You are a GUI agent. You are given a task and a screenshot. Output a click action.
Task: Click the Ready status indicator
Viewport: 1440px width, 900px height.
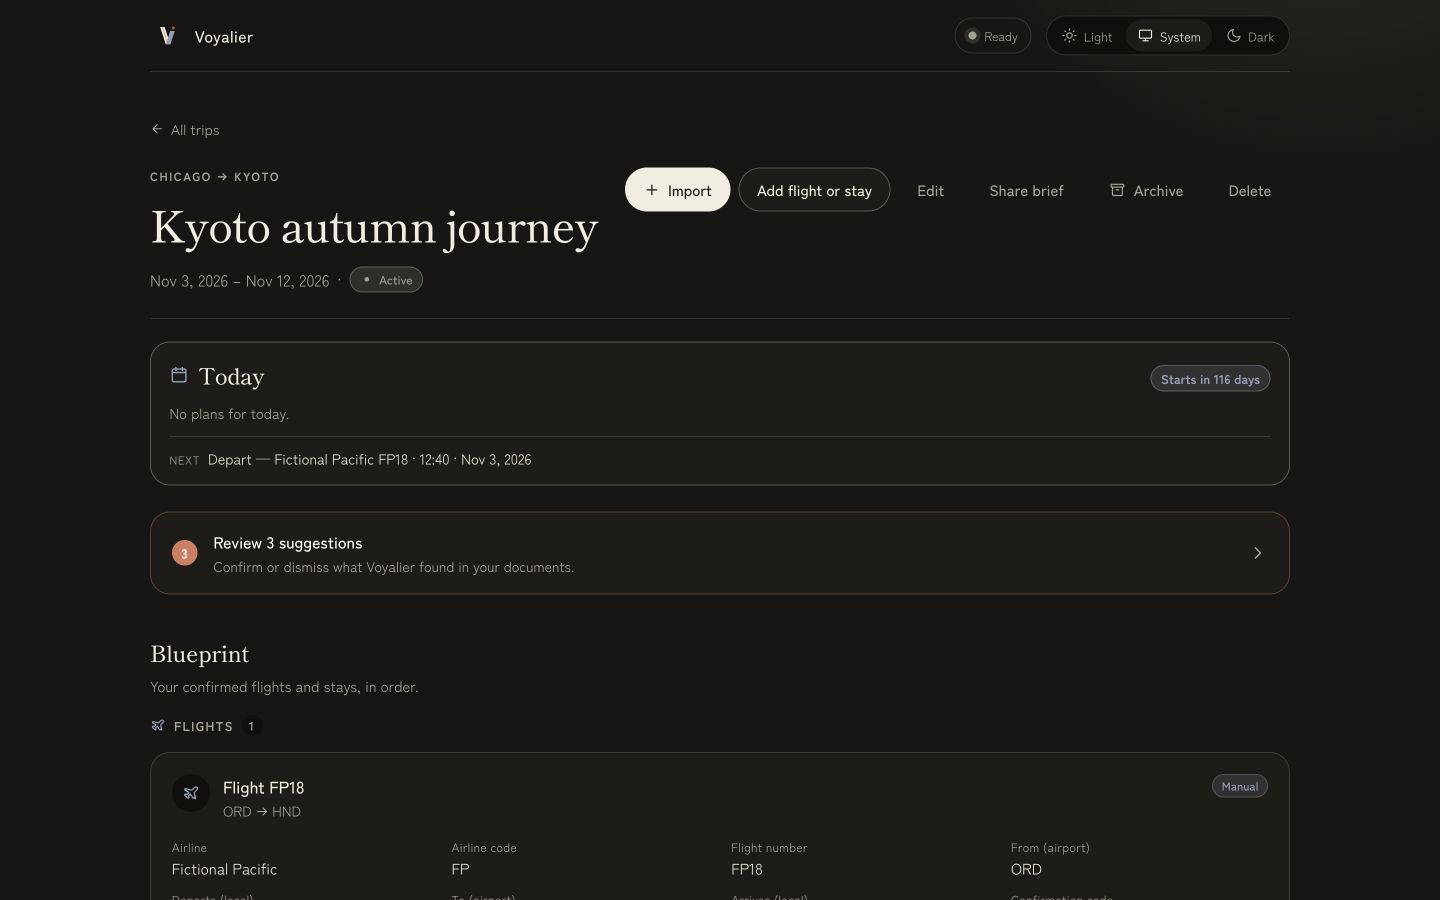pos(992,36)
